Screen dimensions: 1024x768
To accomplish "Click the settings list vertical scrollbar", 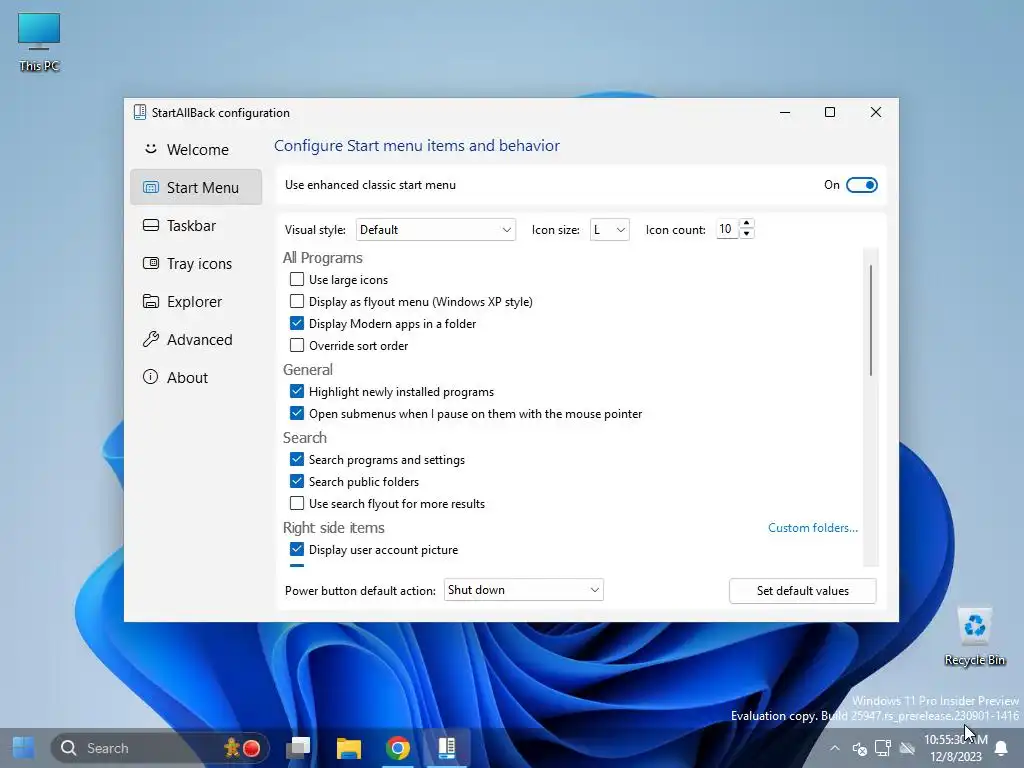I will 871,320.
